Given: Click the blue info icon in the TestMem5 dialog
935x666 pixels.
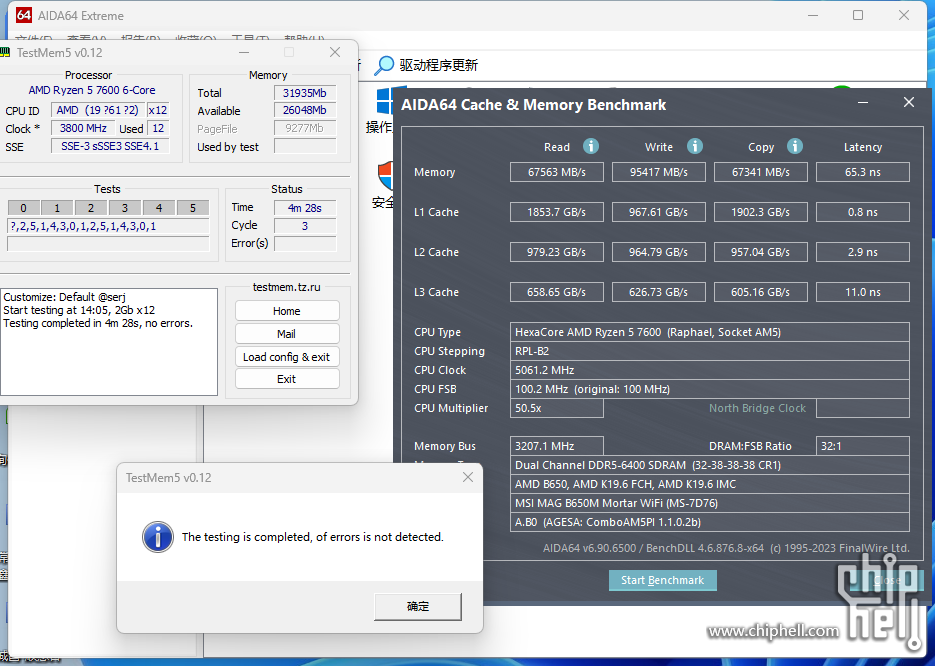Looking at the screenshot, I should point(158,537).
